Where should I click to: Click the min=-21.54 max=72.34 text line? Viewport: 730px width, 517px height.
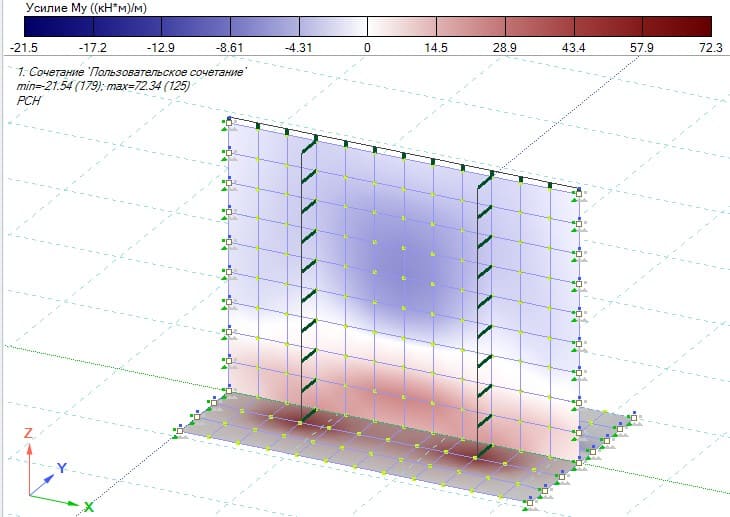[103, 86]
